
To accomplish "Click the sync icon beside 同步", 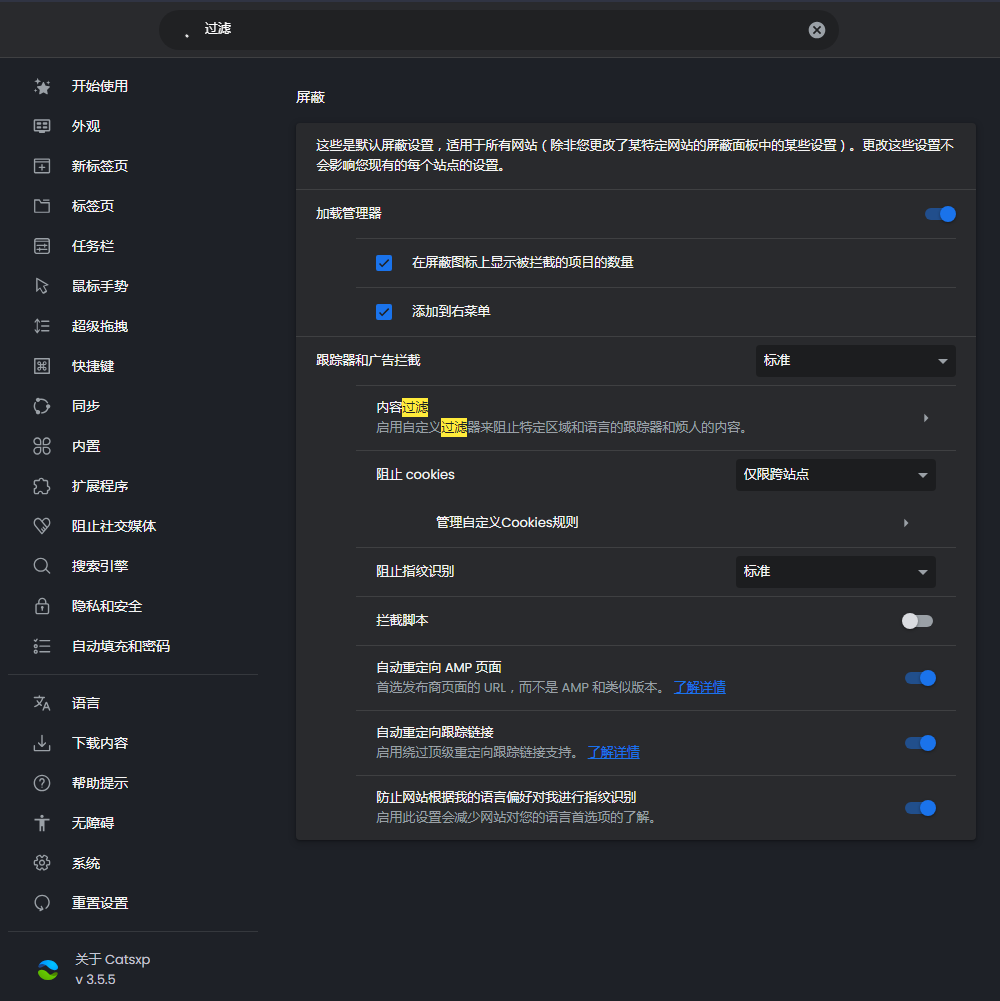I will click(42, 406).
